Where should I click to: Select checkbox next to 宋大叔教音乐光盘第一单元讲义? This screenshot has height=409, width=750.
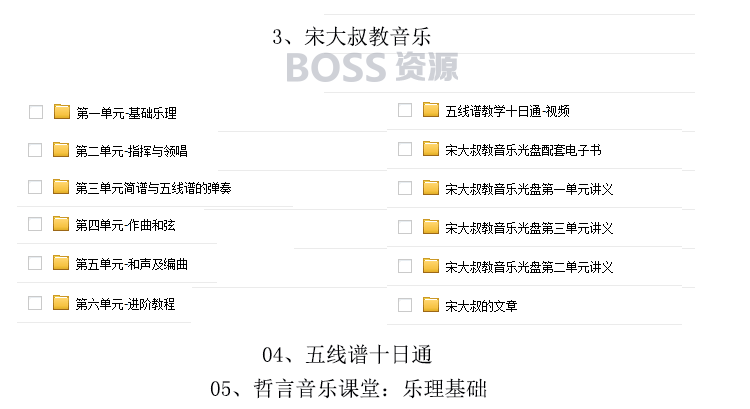tap(405, 188)
